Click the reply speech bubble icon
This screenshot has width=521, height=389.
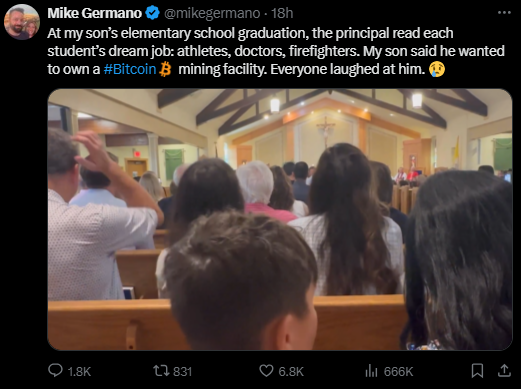point(55,370)
